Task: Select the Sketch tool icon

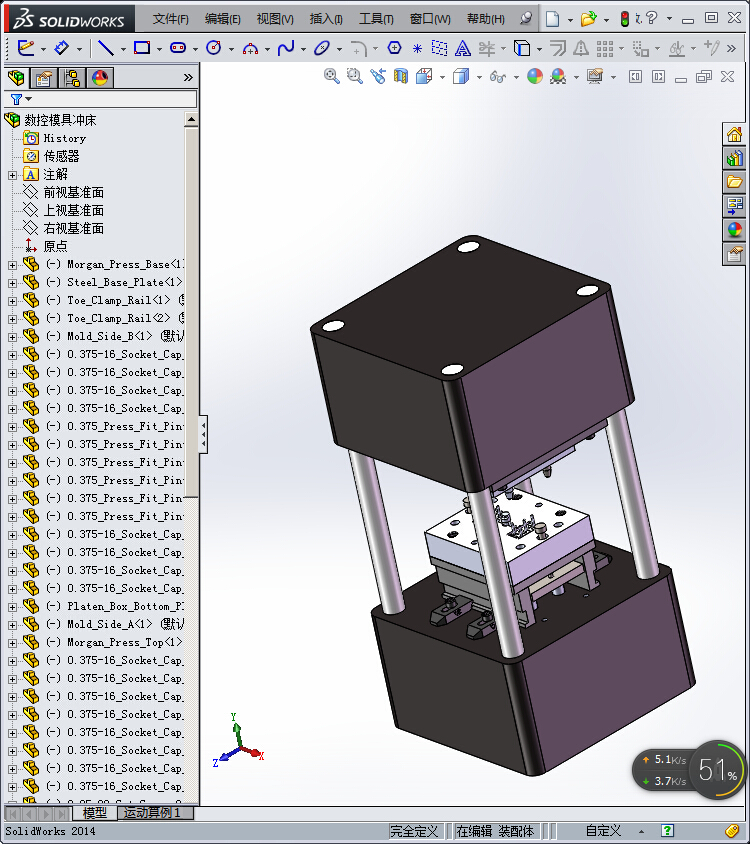Action: pos(25,48)
